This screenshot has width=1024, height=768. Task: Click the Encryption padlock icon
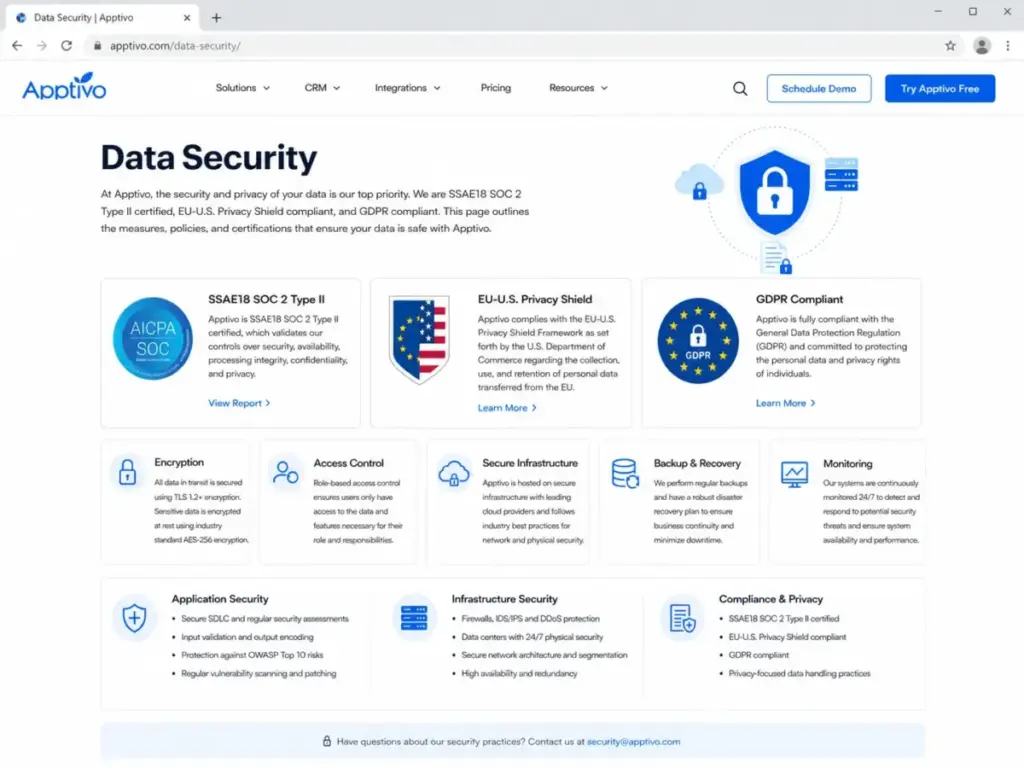click(x=127, y=472)
